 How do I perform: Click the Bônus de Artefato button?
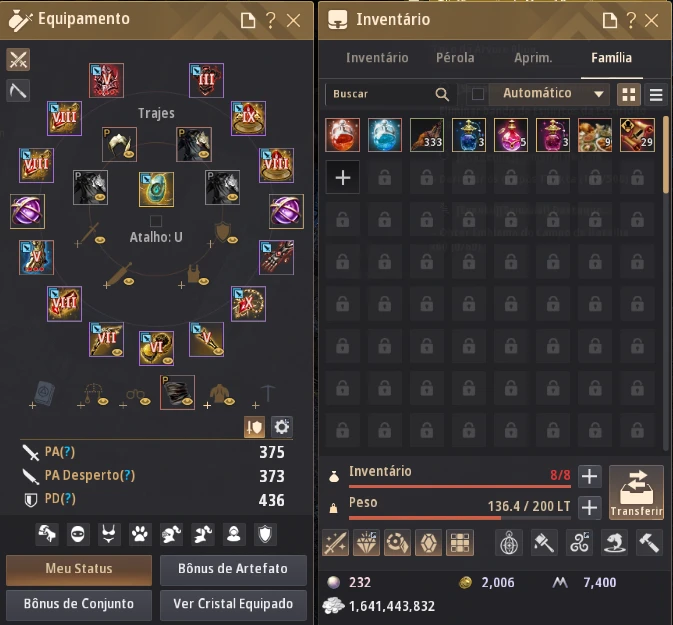(233, 569)
